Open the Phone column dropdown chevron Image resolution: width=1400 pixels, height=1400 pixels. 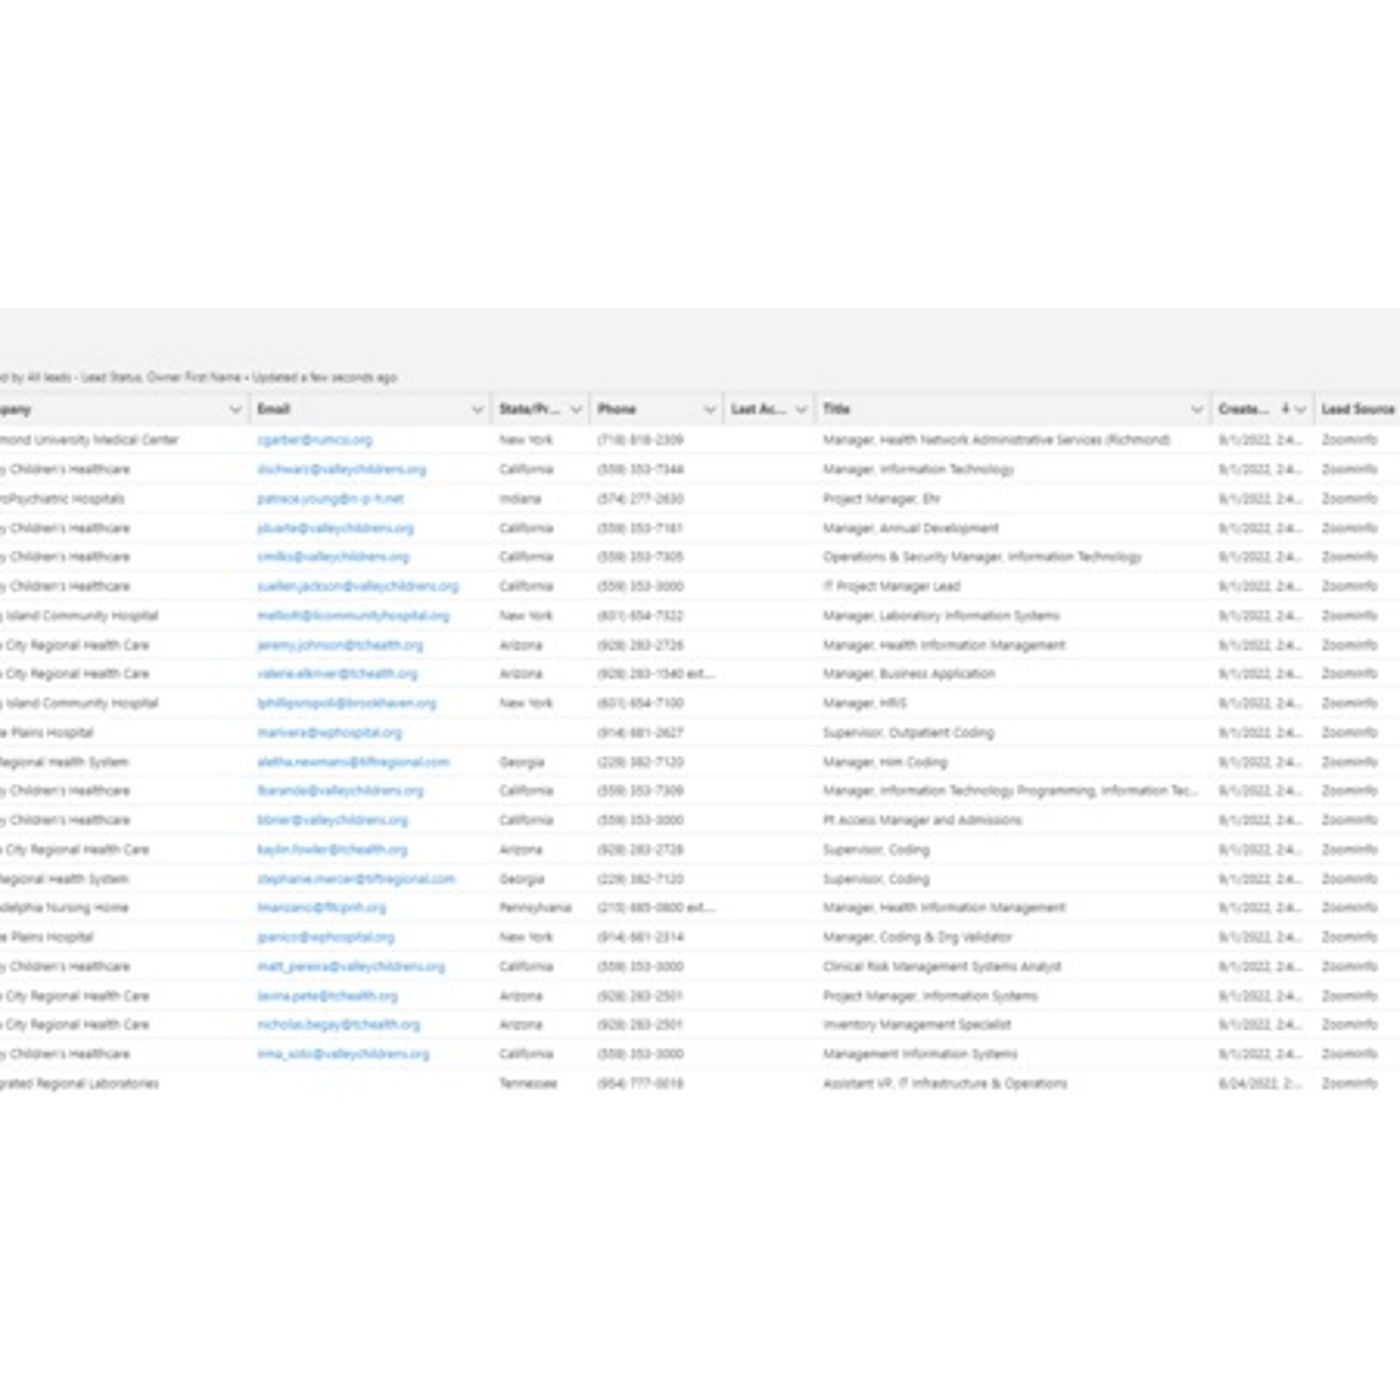[709, 409]
